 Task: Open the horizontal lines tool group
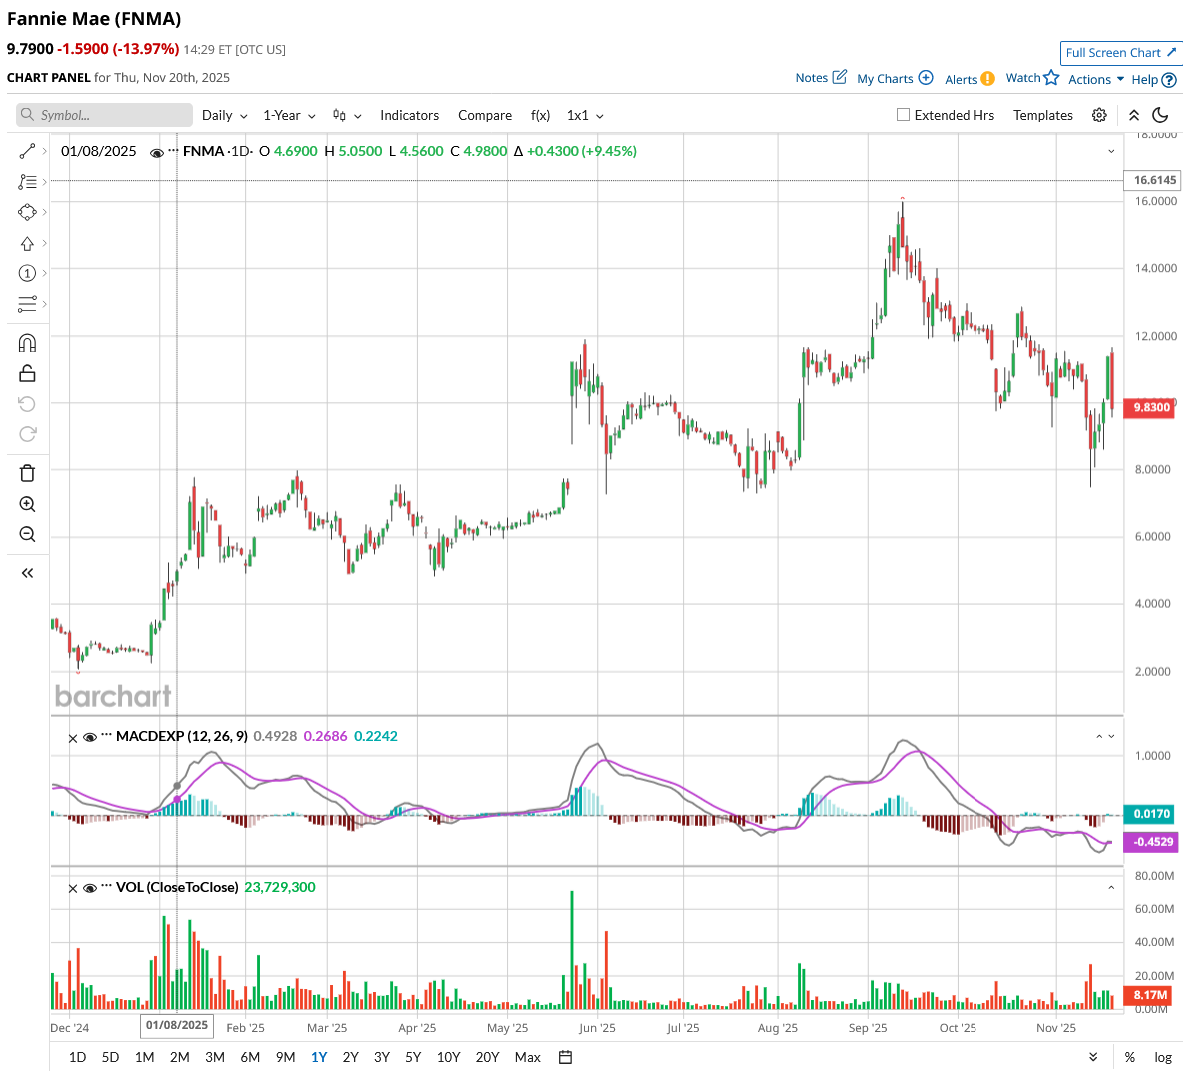point(27,304)
